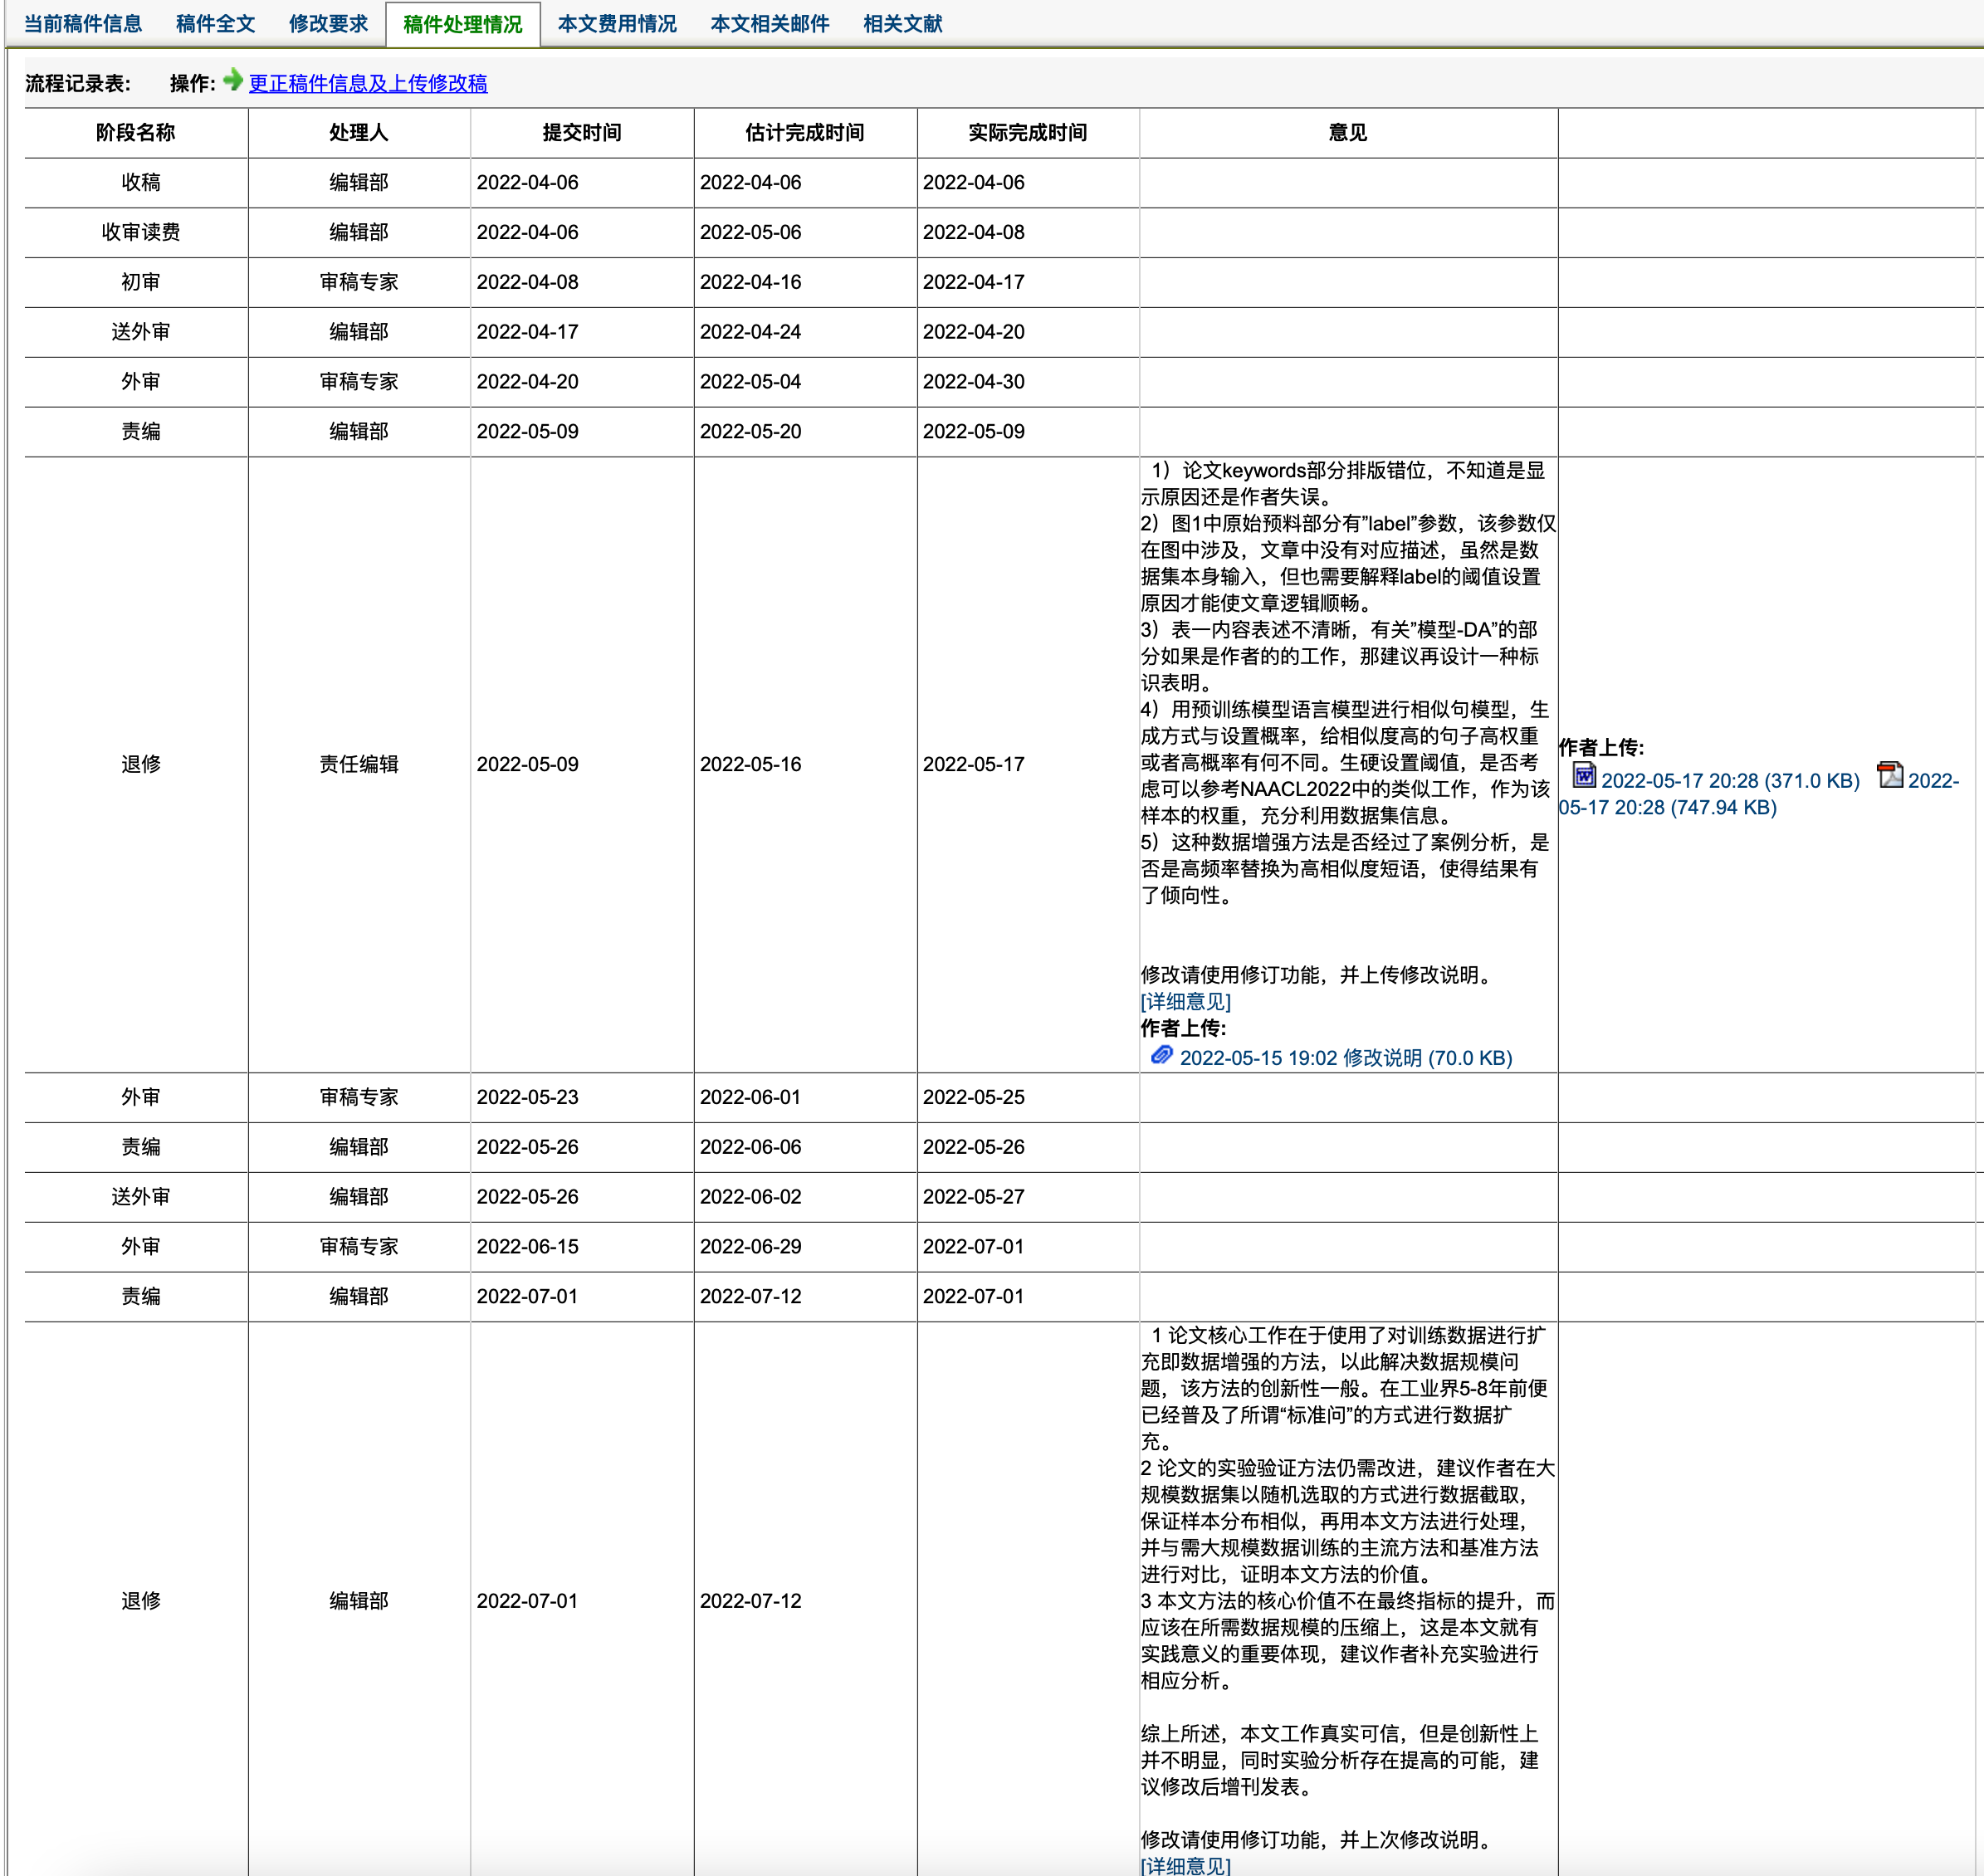Click the 2022-05-16 estimated date in 退修 row
Image resolution: width=1984 pixels, height=1876 pixels.
coord(751,765)
